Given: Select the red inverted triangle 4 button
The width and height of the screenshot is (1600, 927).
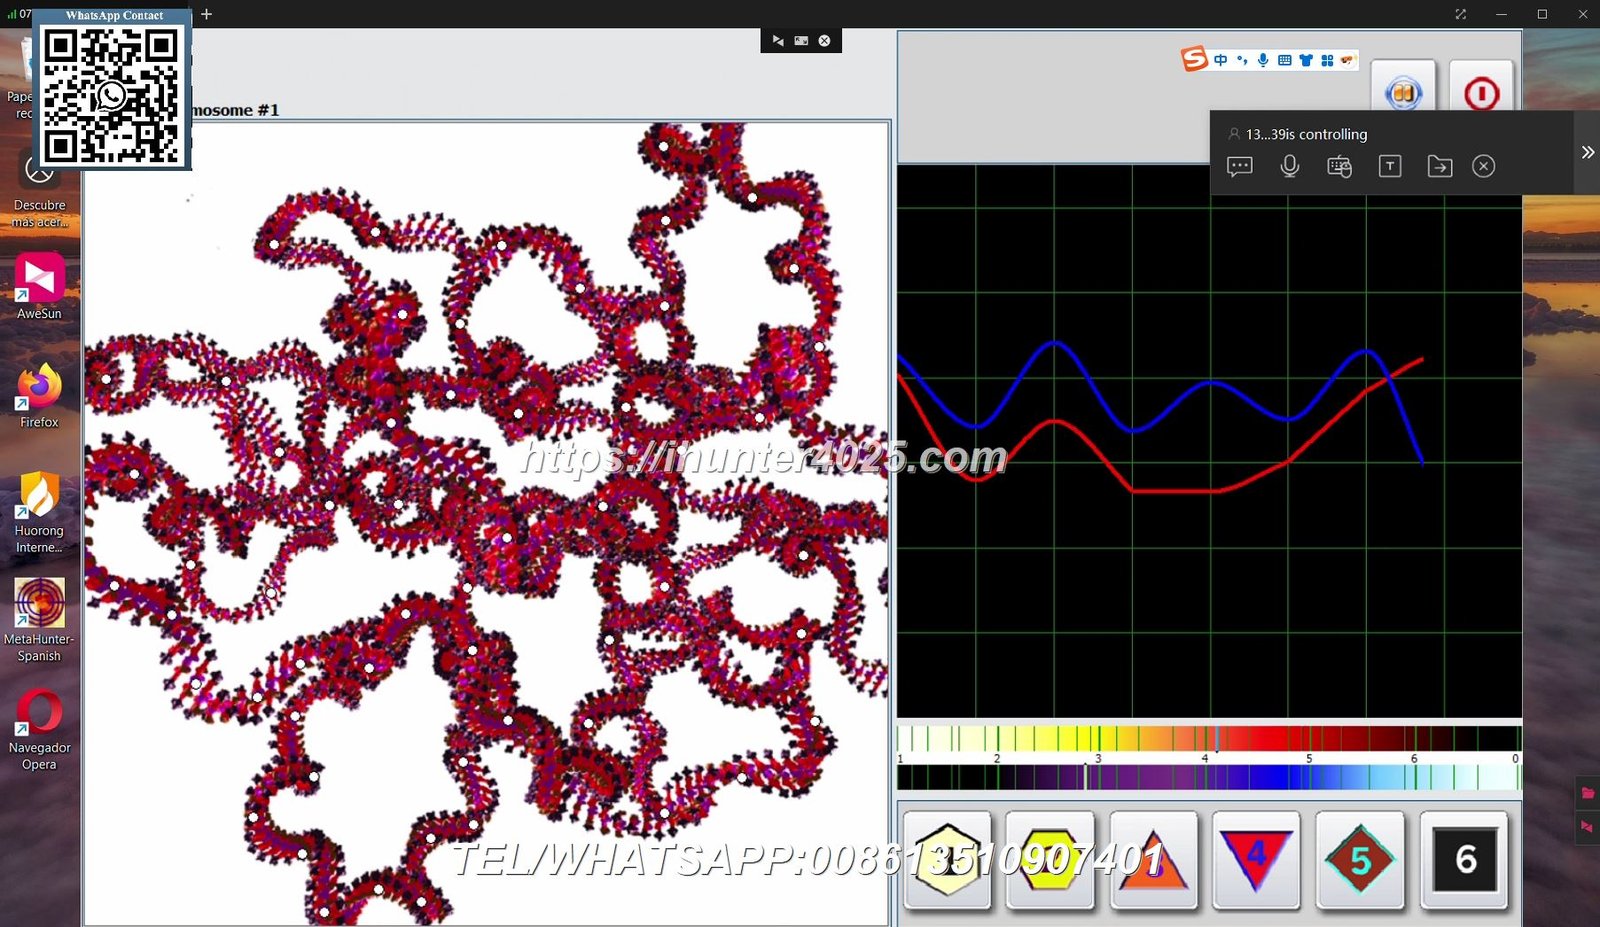Looking at the screenshot, I should pos(1256,857).
